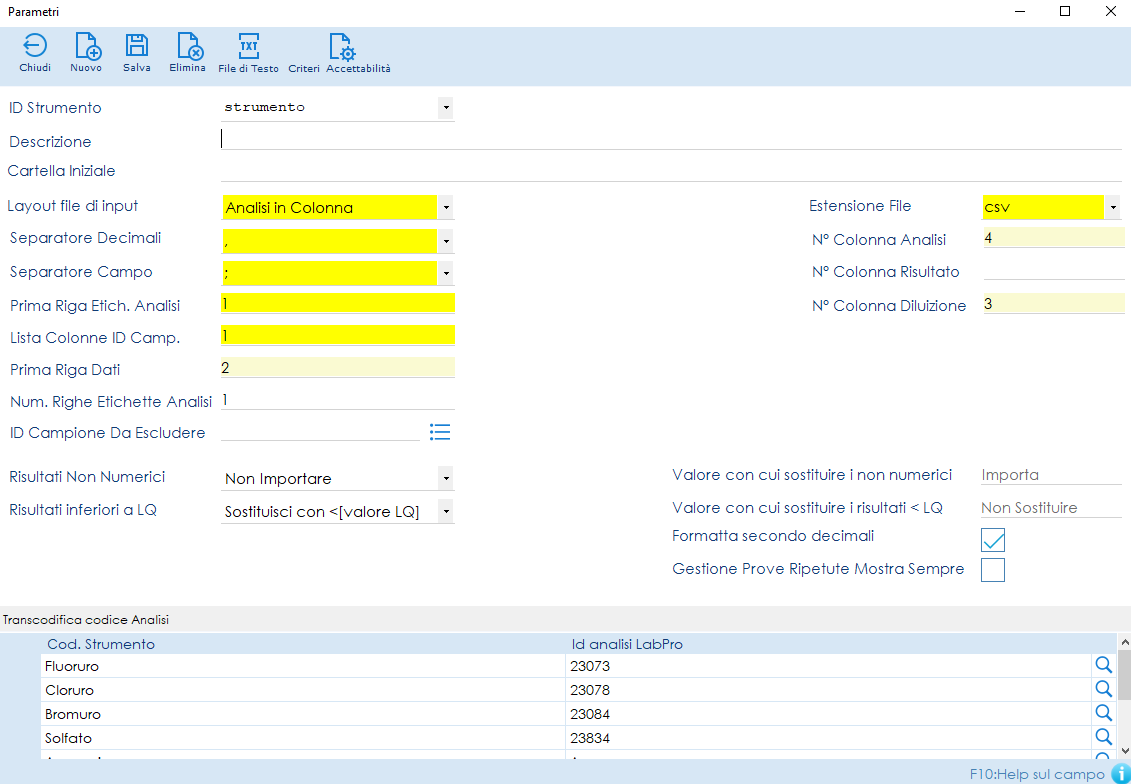Select the Solfato cell
Image resolution: width=1131 pixels, height=784 pixels.
pyautogui.click(x=304, y=738)
